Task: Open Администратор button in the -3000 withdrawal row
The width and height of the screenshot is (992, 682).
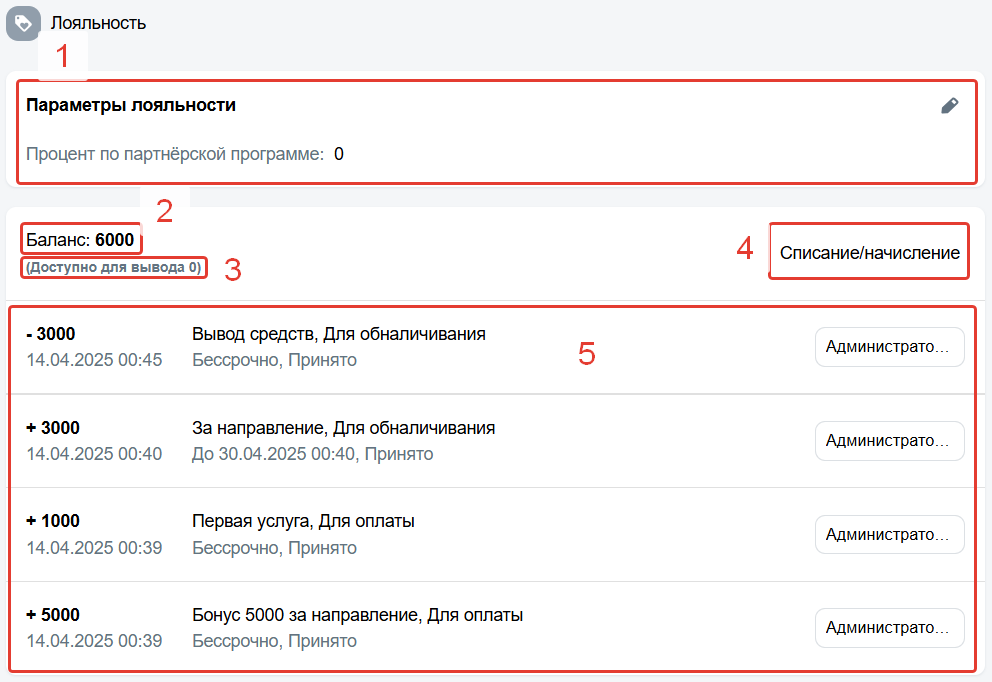Action: (890, 347)
